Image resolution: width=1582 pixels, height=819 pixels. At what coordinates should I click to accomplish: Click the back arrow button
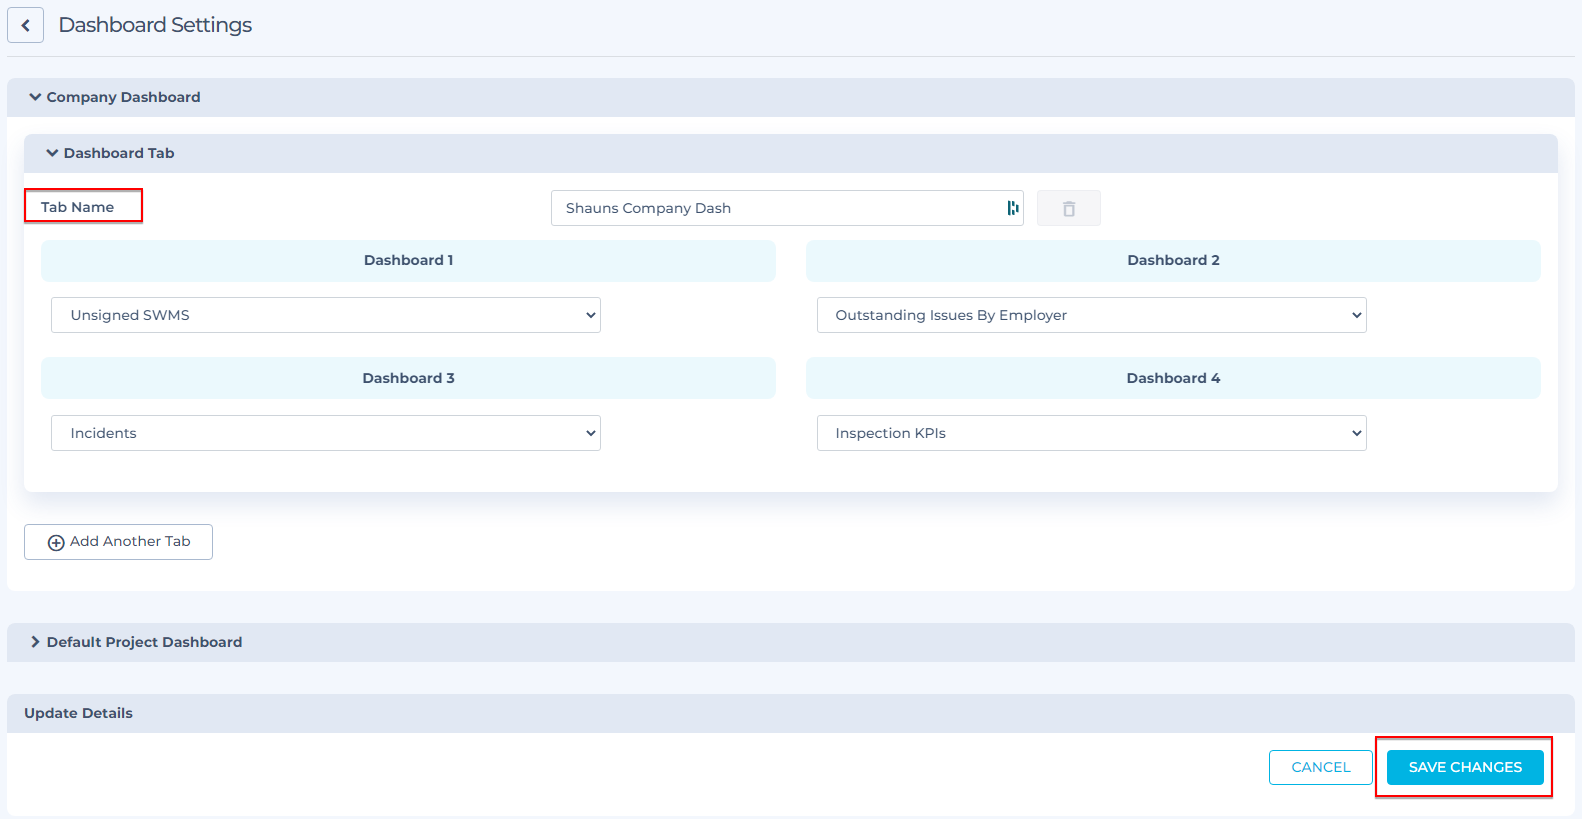coord(26,25)
